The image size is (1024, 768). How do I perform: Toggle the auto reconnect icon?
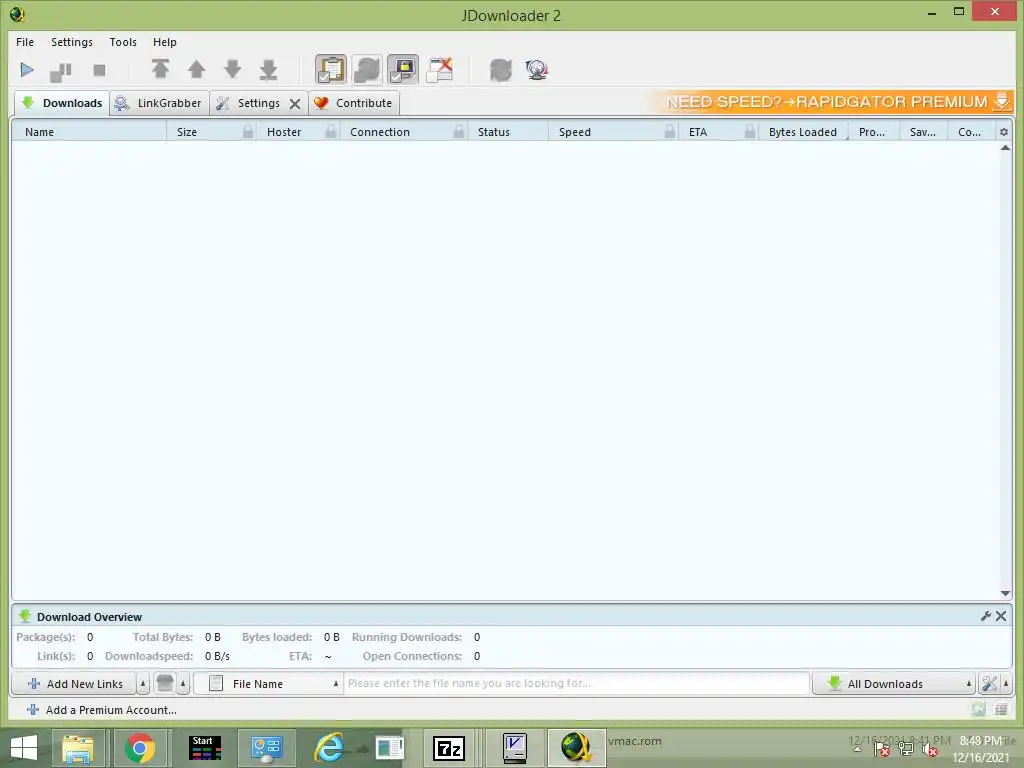pyautogui.click(x=367, y=69)
